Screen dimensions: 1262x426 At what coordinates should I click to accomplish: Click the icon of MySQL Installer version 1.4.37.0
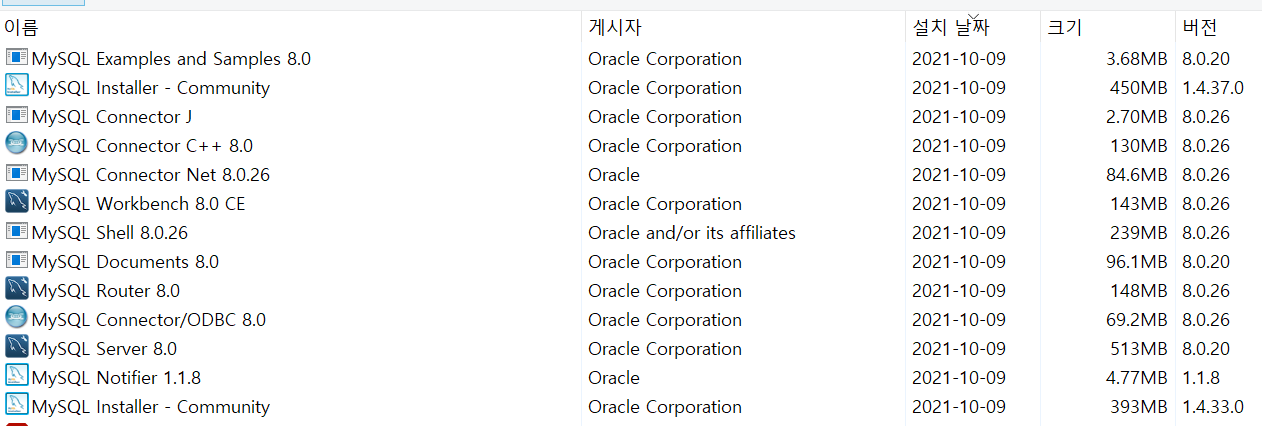coord(17,87)
